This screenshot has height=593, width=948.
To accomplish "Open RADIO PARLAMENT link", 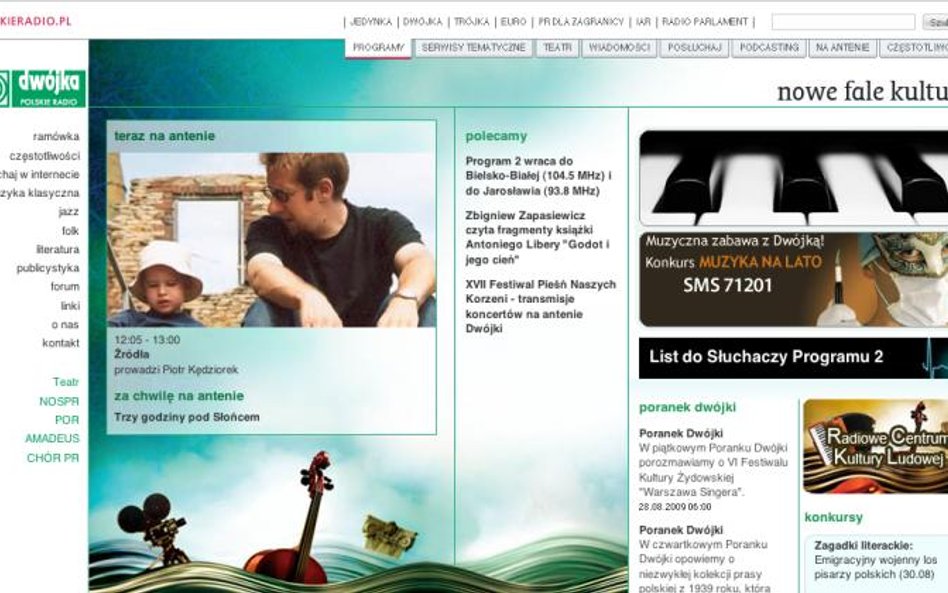I will pos(705,22).
